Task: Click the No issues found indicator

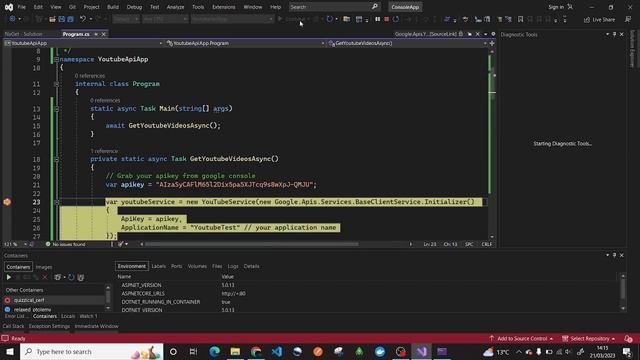Action: [65, 244]
